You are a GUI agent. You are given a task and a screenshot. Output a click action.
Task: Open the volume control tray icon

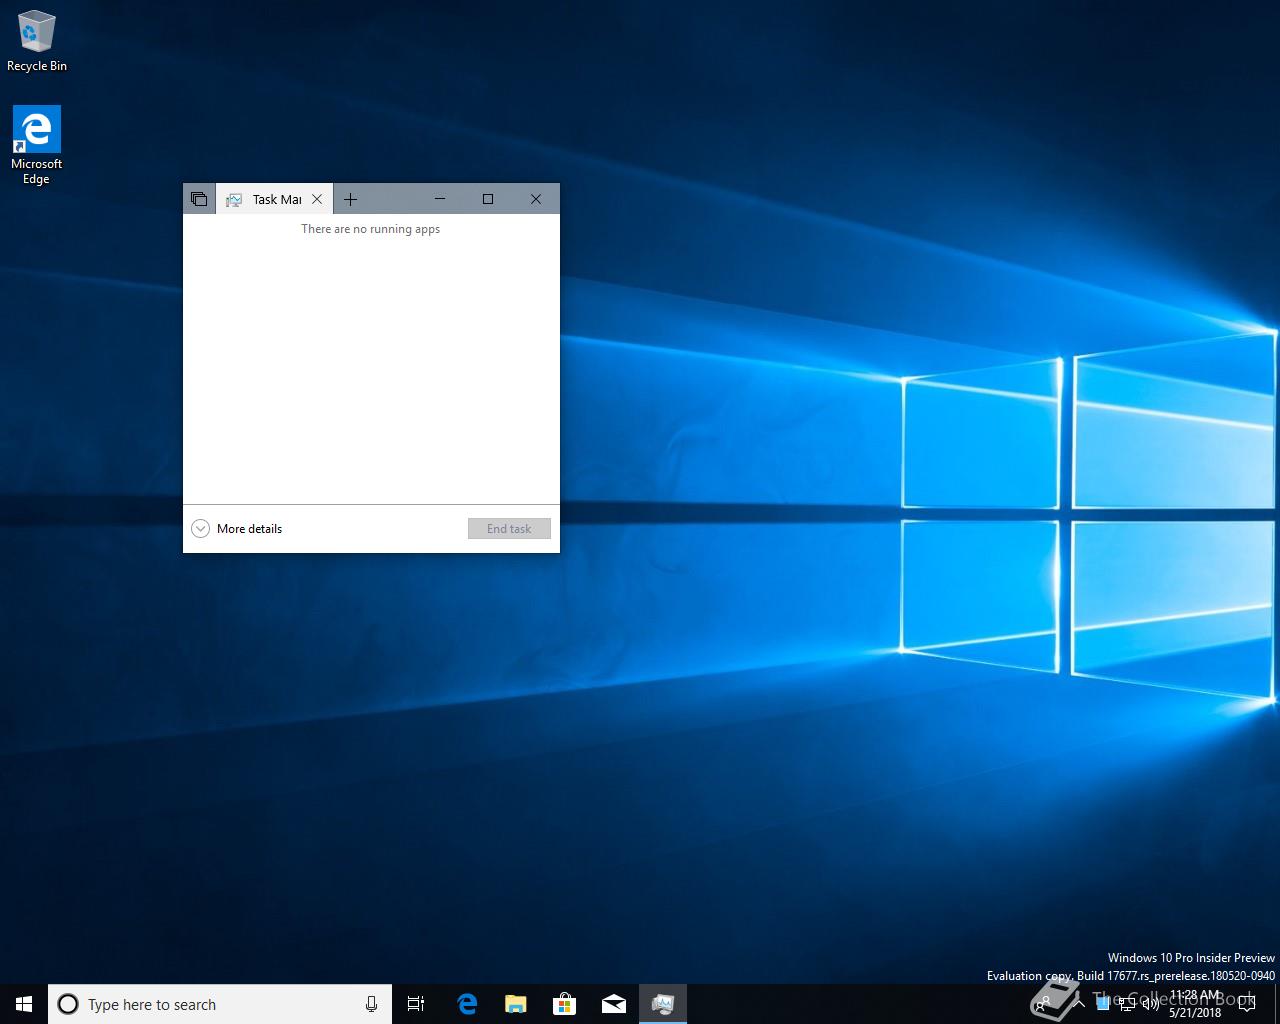tap(1150, 1004)
